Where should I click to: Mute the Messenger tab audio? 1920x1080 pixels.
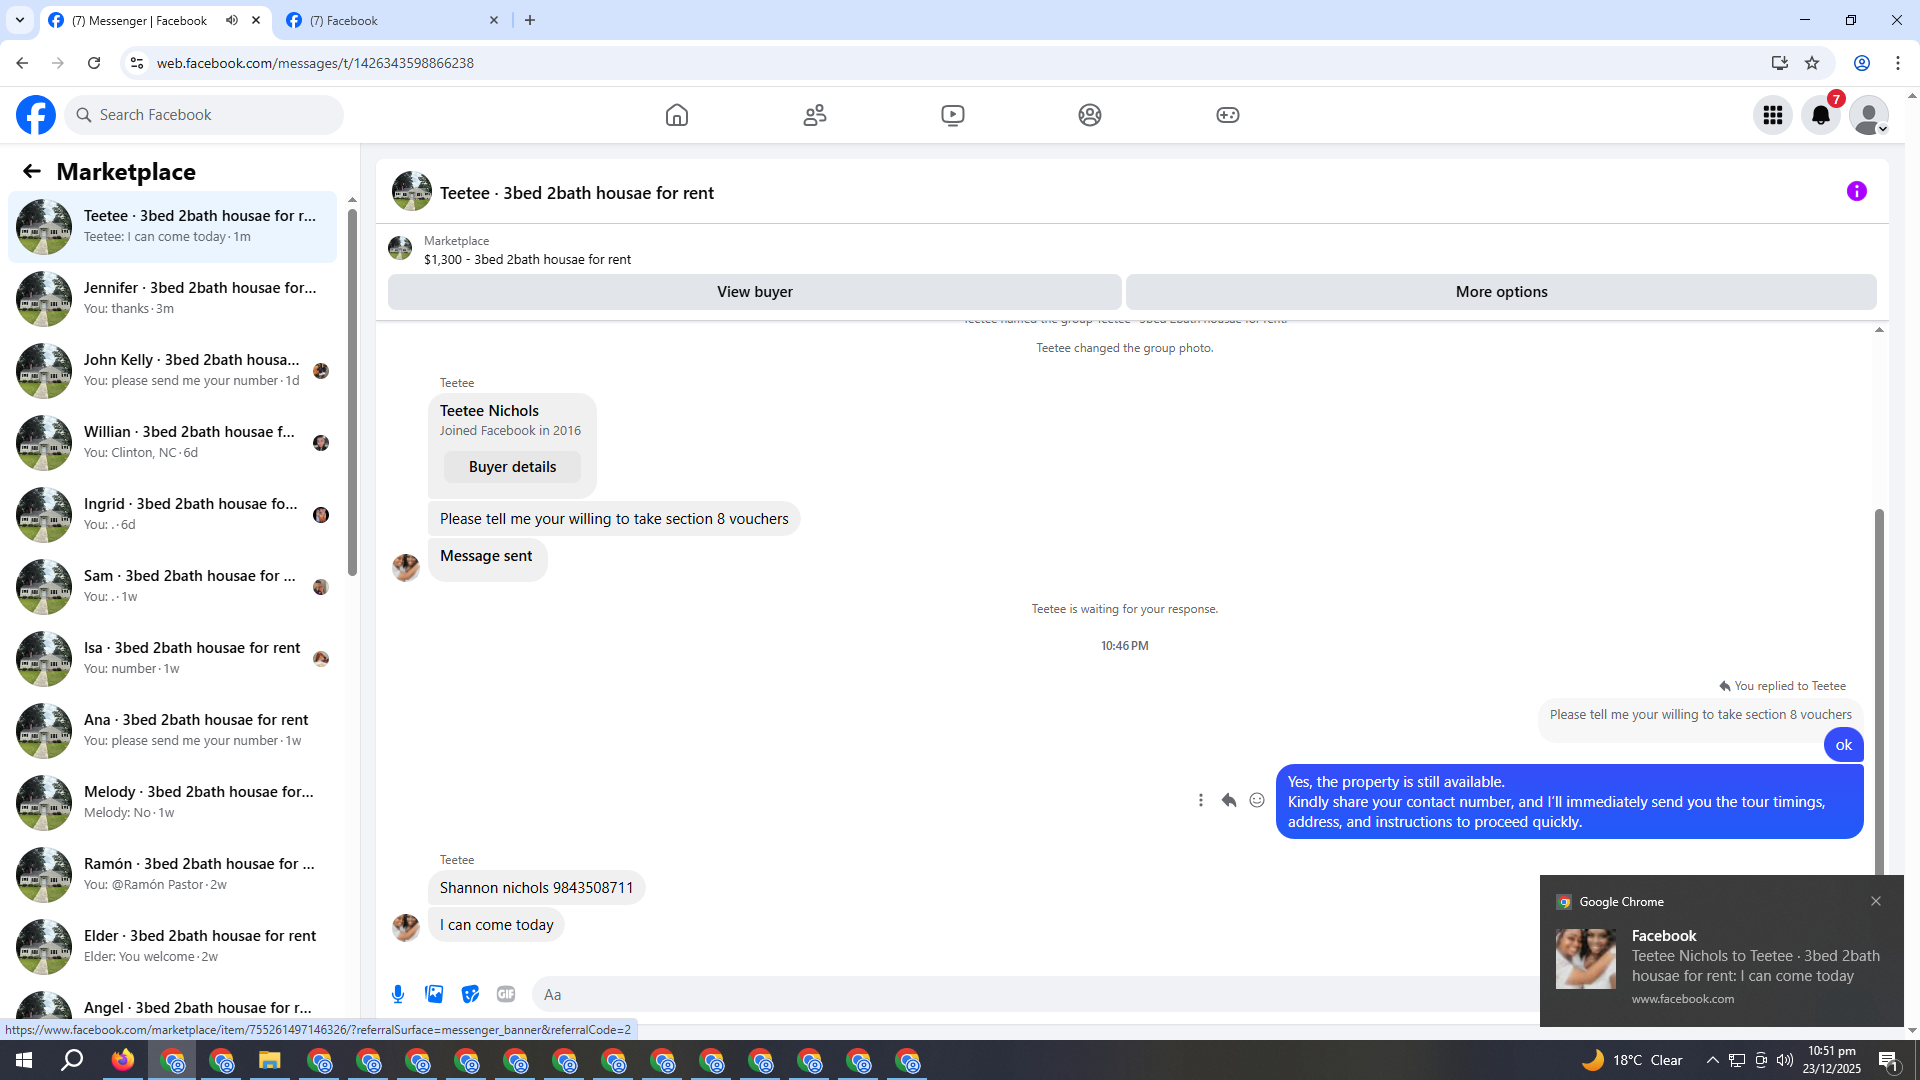(x=232, y=20)
